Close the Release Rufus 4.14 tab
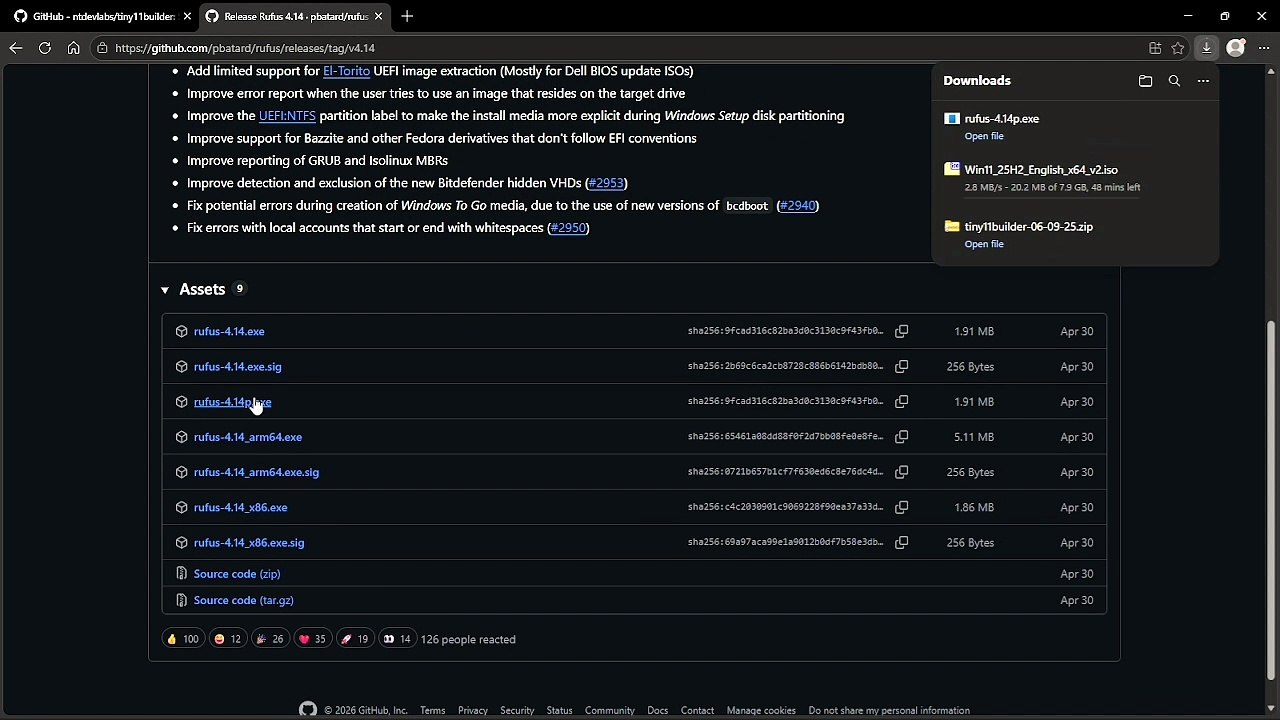 tap(378, 16)
